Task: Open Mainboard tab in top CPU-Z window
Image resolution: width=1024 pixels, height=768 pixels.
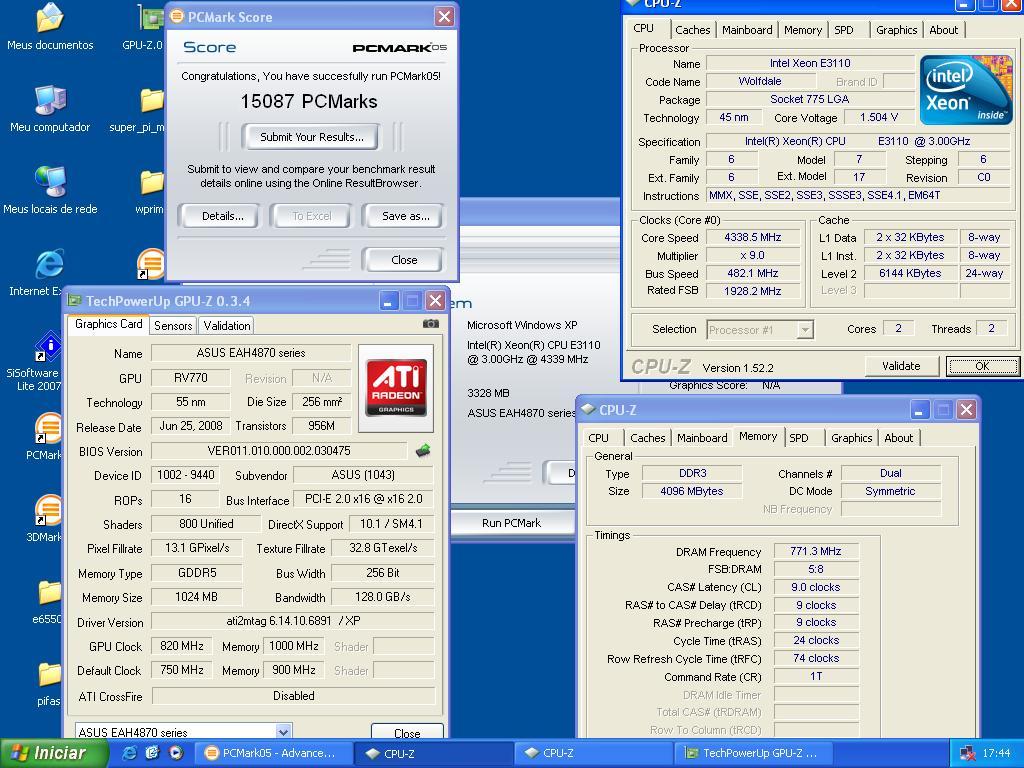Action: click(747, 30)
